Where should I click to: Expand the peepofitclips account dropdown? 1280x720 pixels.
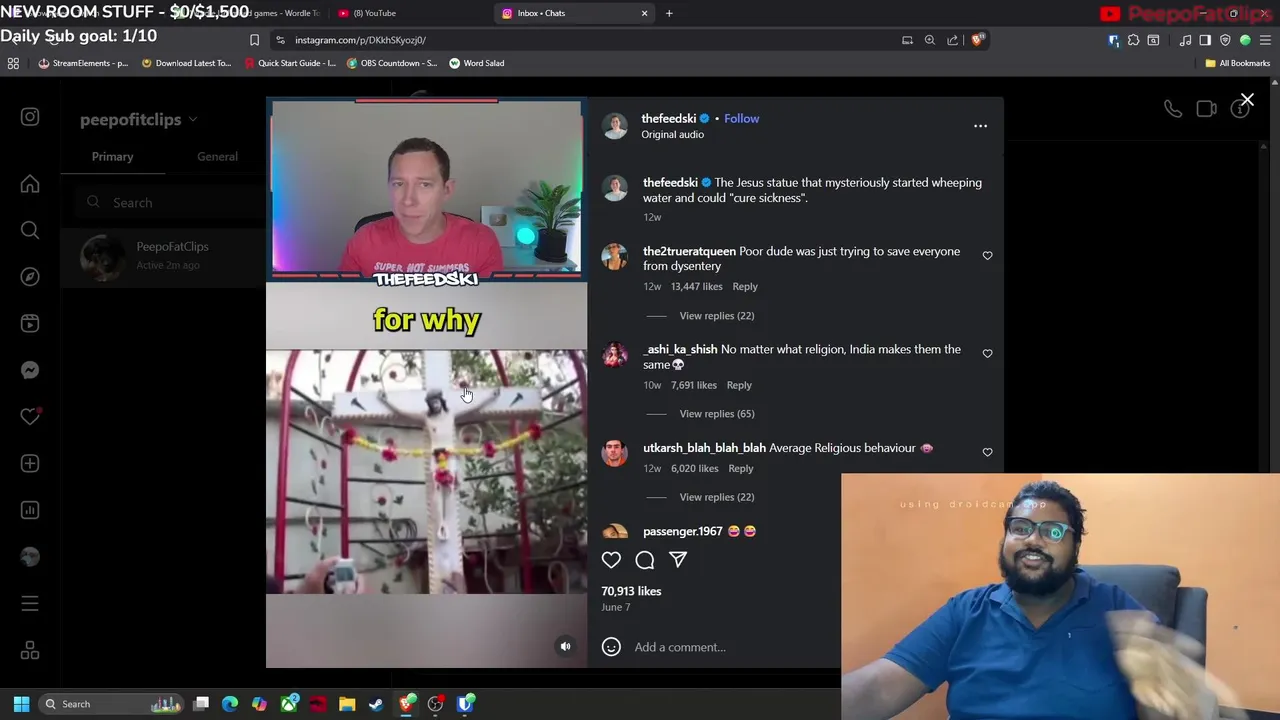(x=139, y=119)
